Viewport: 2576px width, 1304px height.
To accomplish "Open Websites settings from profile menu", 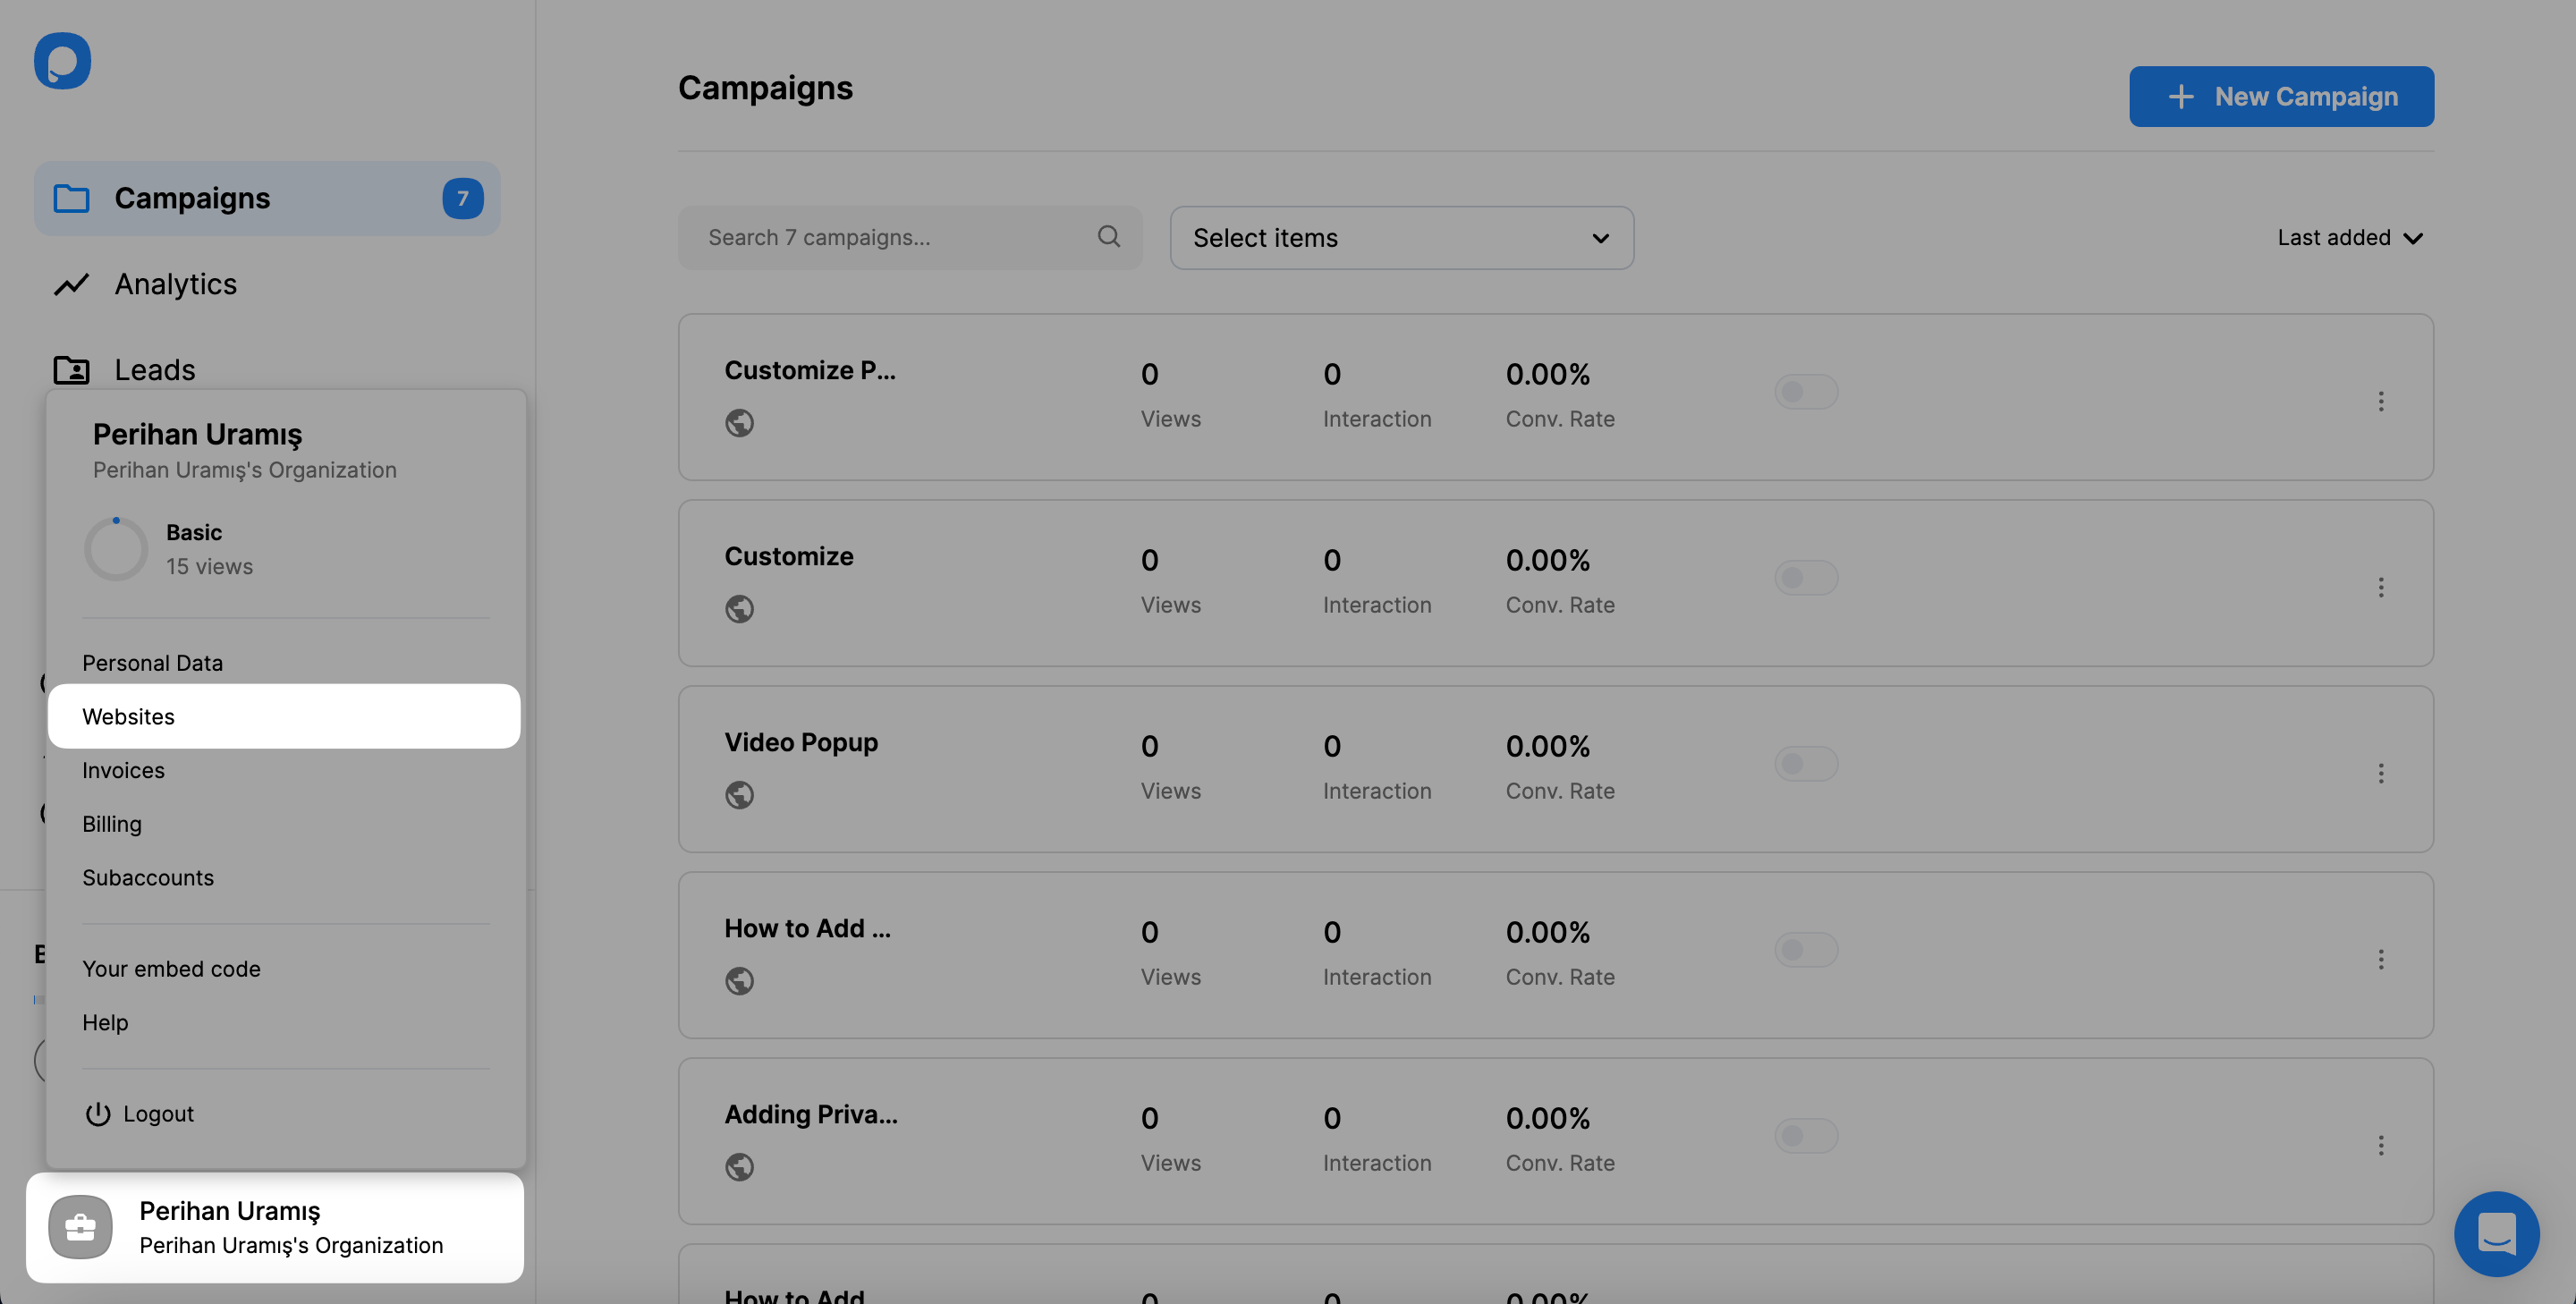I will pyautogui.click(x=284, y=716).
